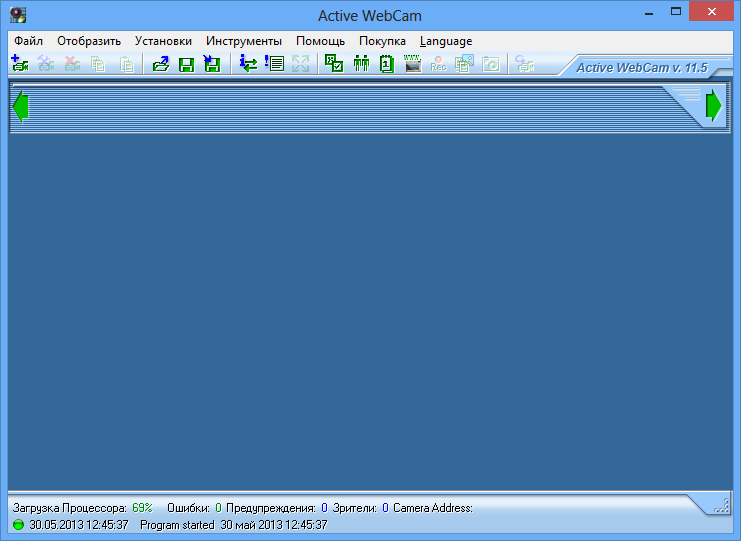
Task: Save with the green floppy disk icon
Action: pos(187,64)
